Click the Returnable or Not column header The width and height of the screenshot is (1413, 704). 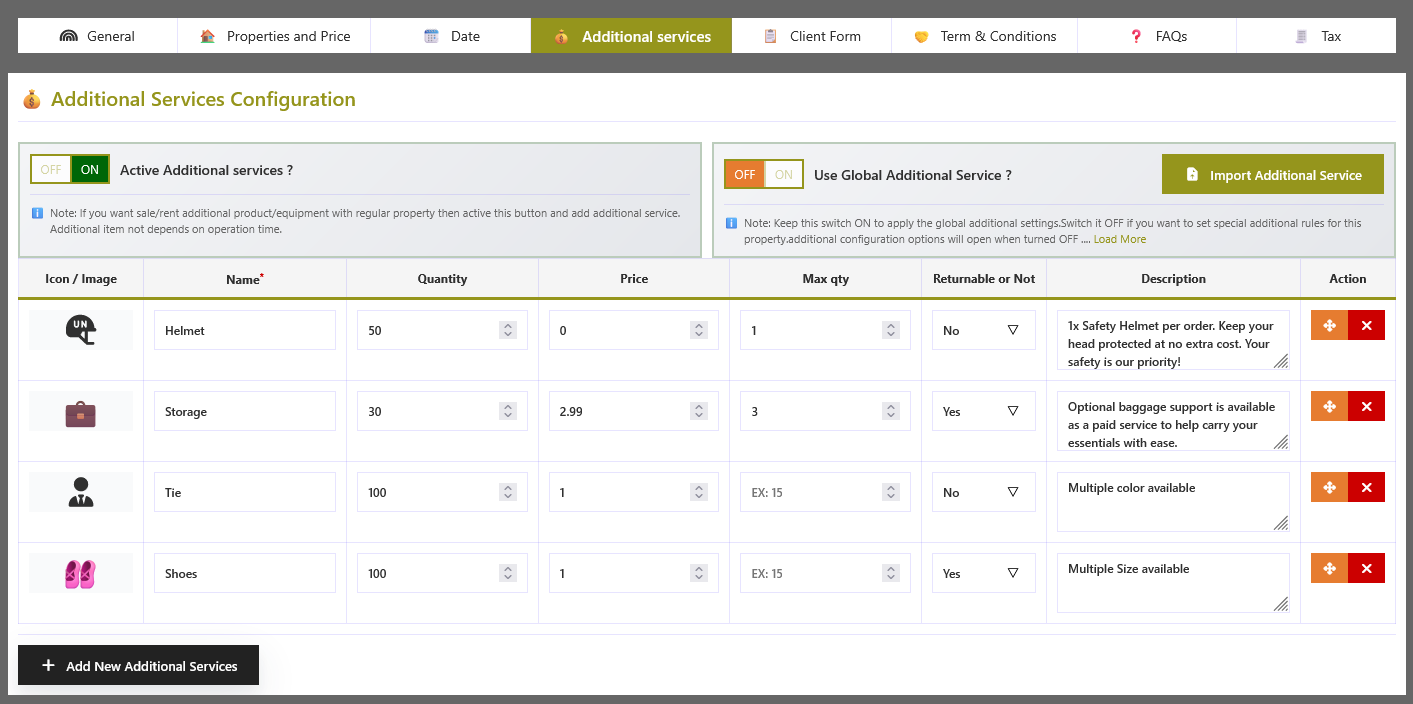point(984,279)
